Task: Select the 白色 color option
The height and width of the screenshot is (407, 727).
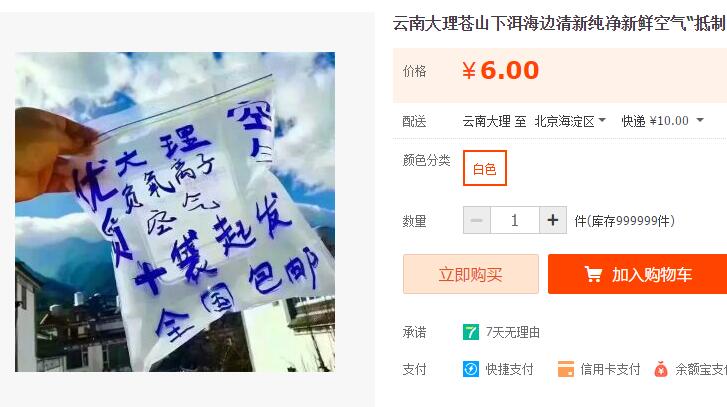Action: pyautogui.click(x=485, y=168)
